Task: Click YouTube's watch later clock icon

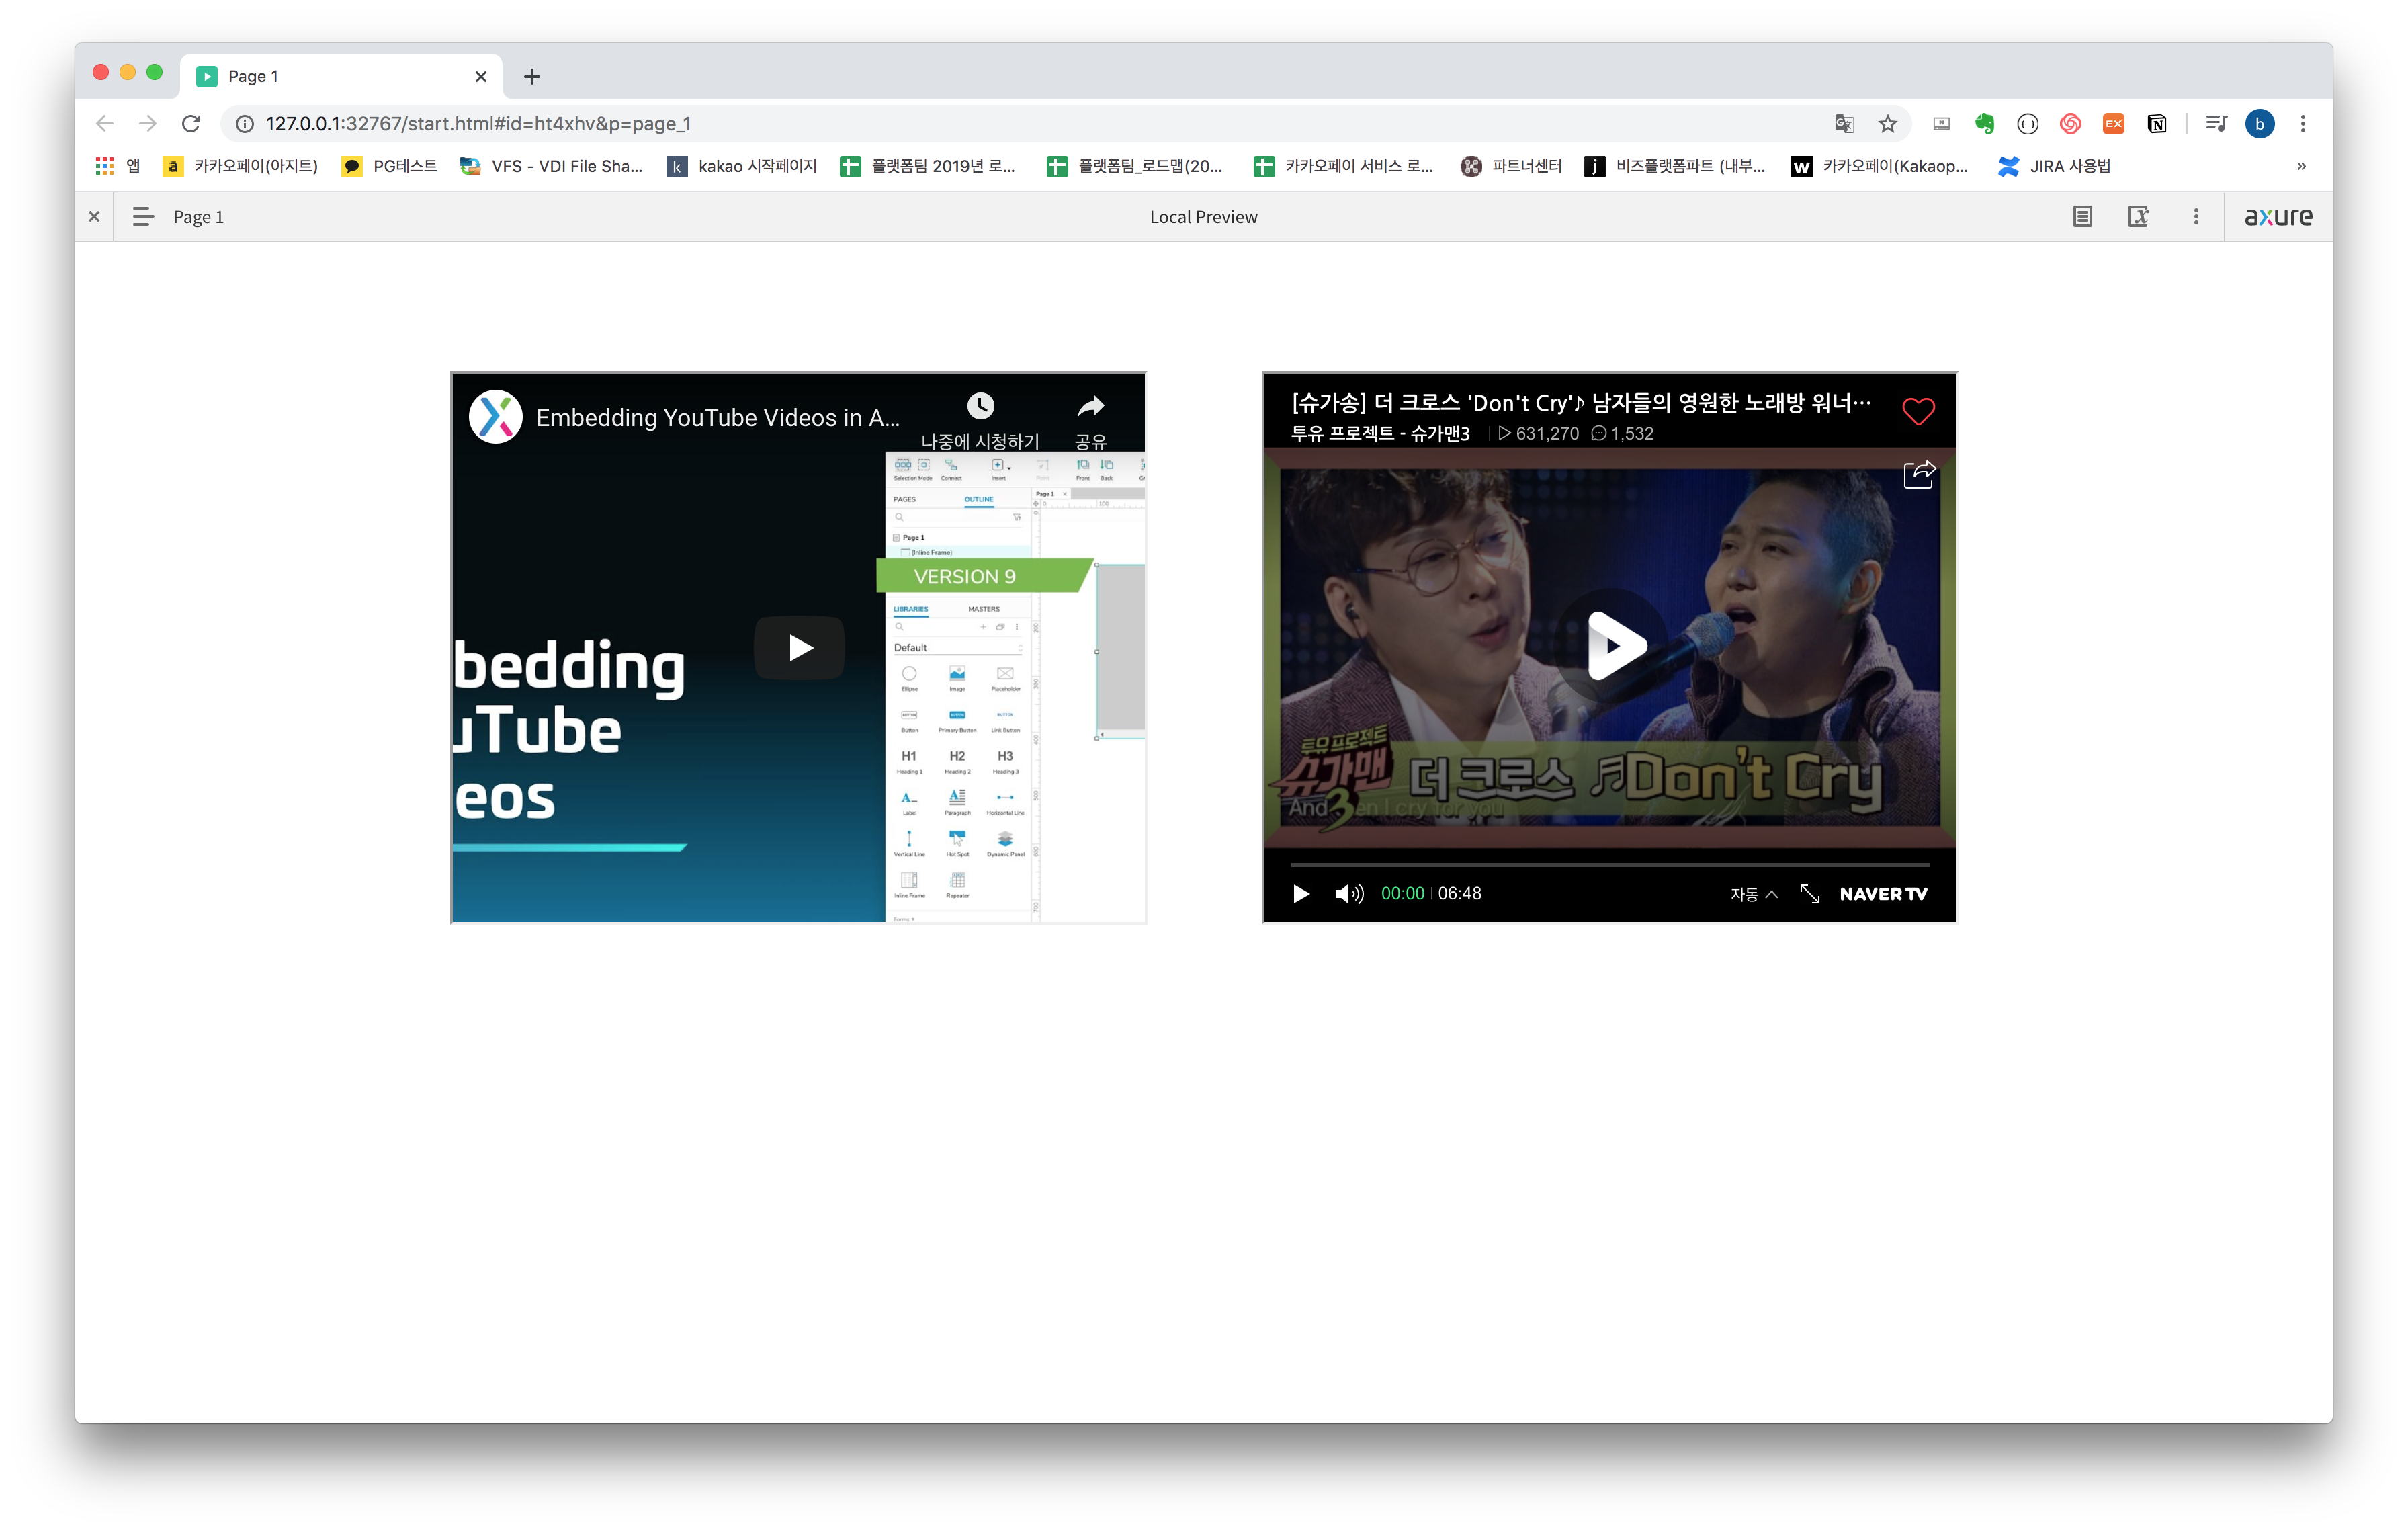Action: [x=980, y=406]
